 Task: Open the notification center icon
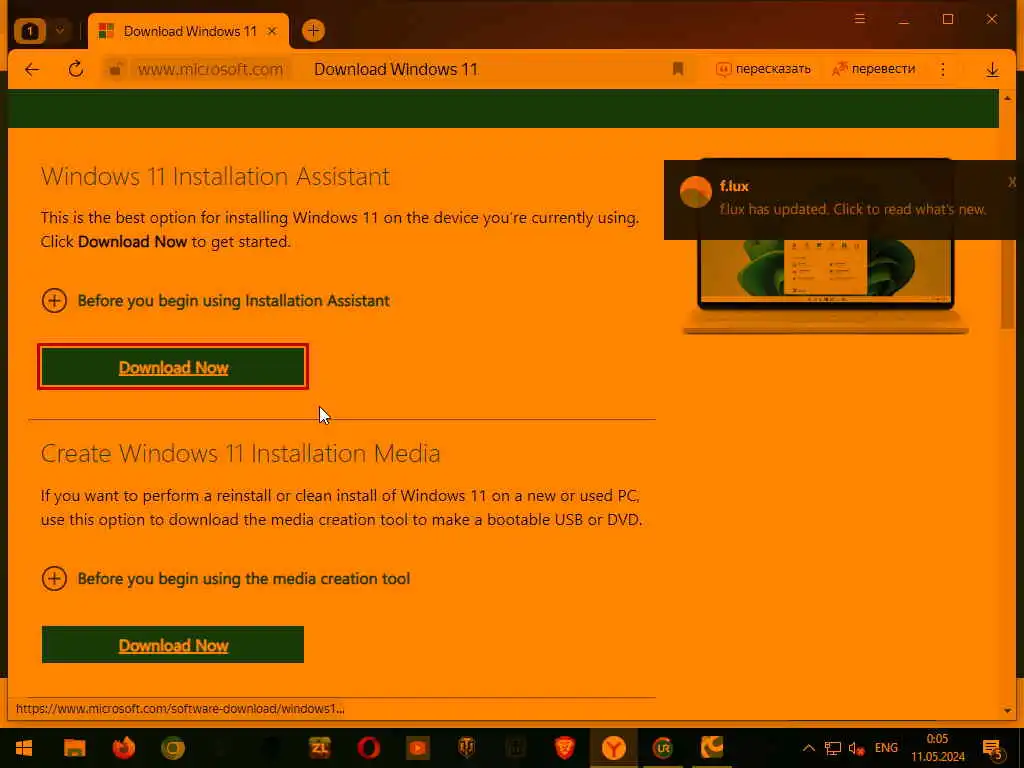coord(993,748)
